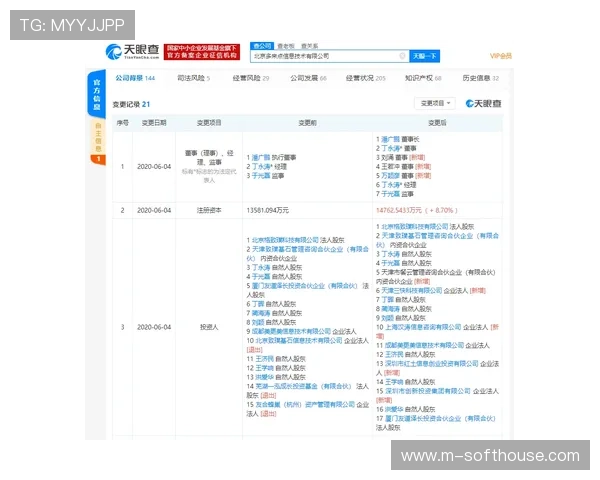This screenshot has width=600, height=480.
Task: Open 深圳市创新投资集团有限公司 link
Action: [427, 391]
